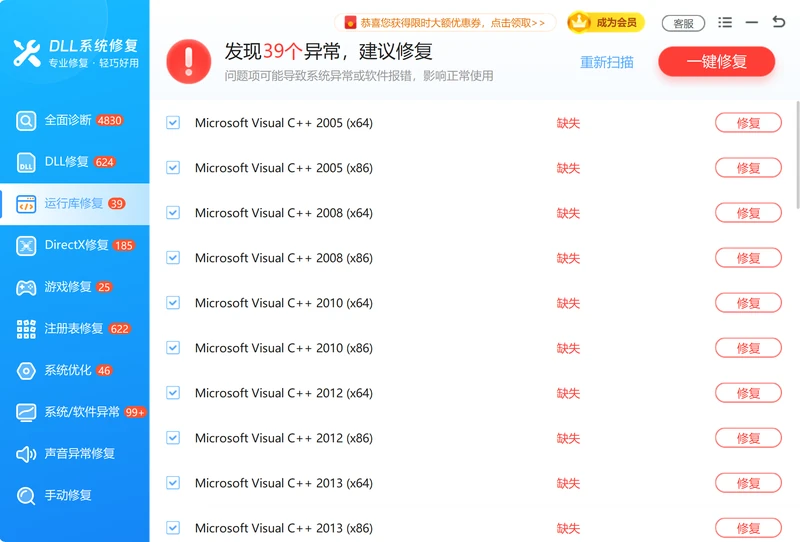Click the 一键修复 red button
Screen dimensions: 800x542
(x=716, y=62)
